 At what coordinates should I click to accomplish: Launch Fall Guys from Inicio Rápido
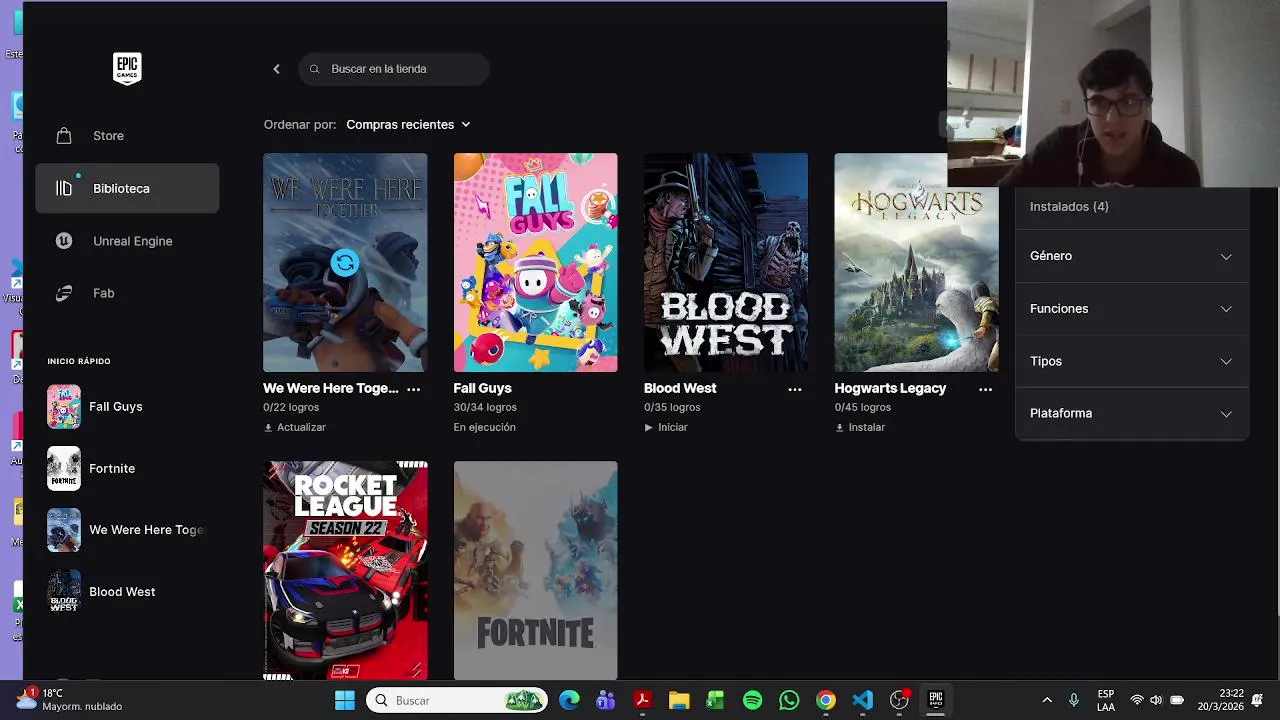pyautogui.click(x=127, y=407)
